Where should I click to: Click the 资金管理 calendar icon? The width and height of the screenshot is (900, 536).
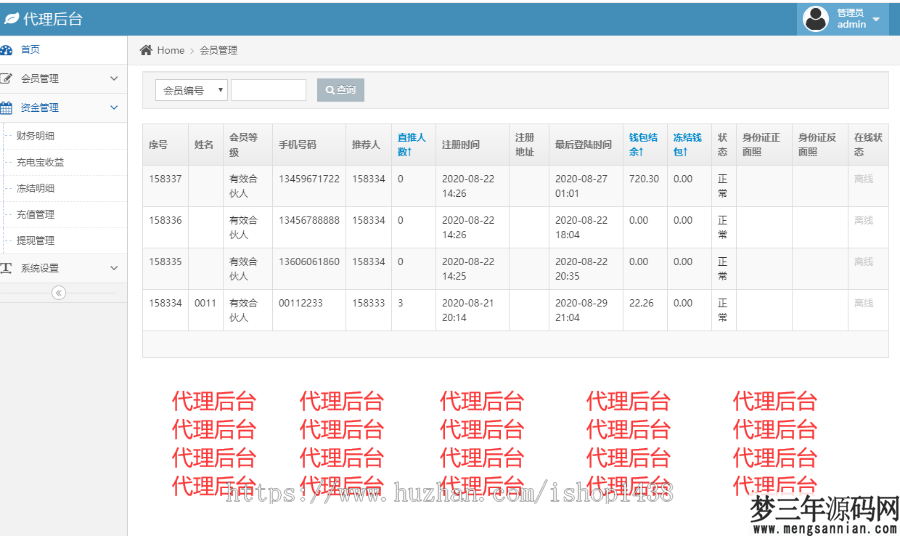pos(6,107)
